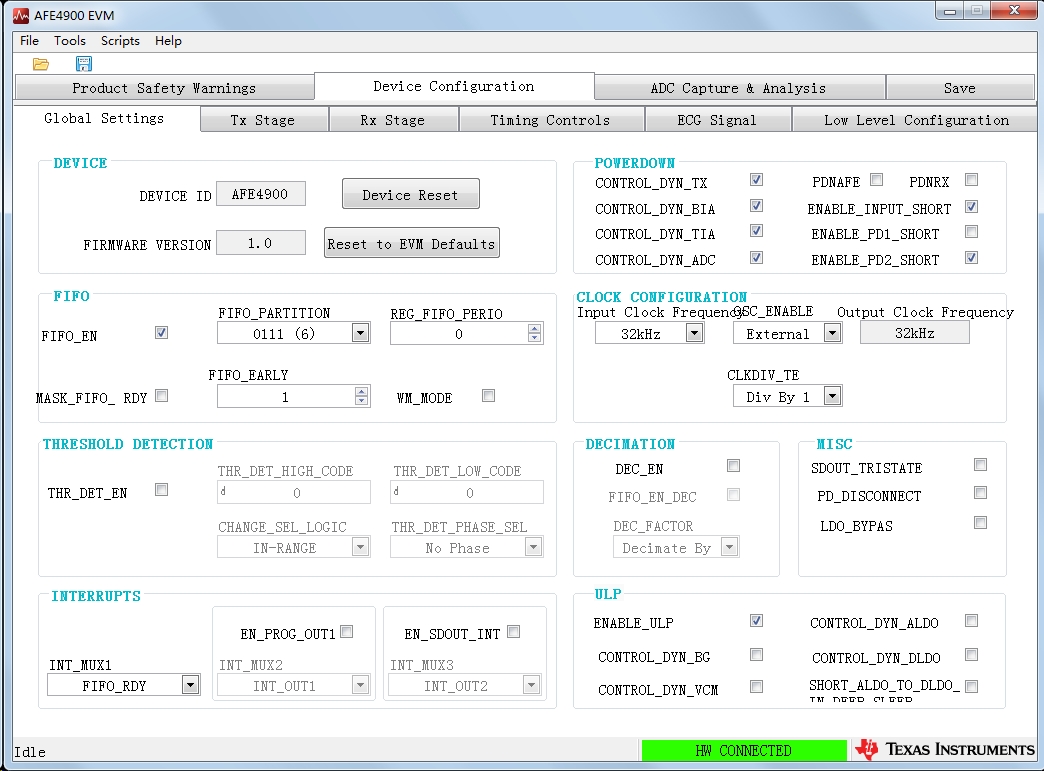Image resolution: width=1044 pixels, height=771 pixels.
Task: Decrement FIFO_EARLY spinner down arrow
Action: point(362,401)
